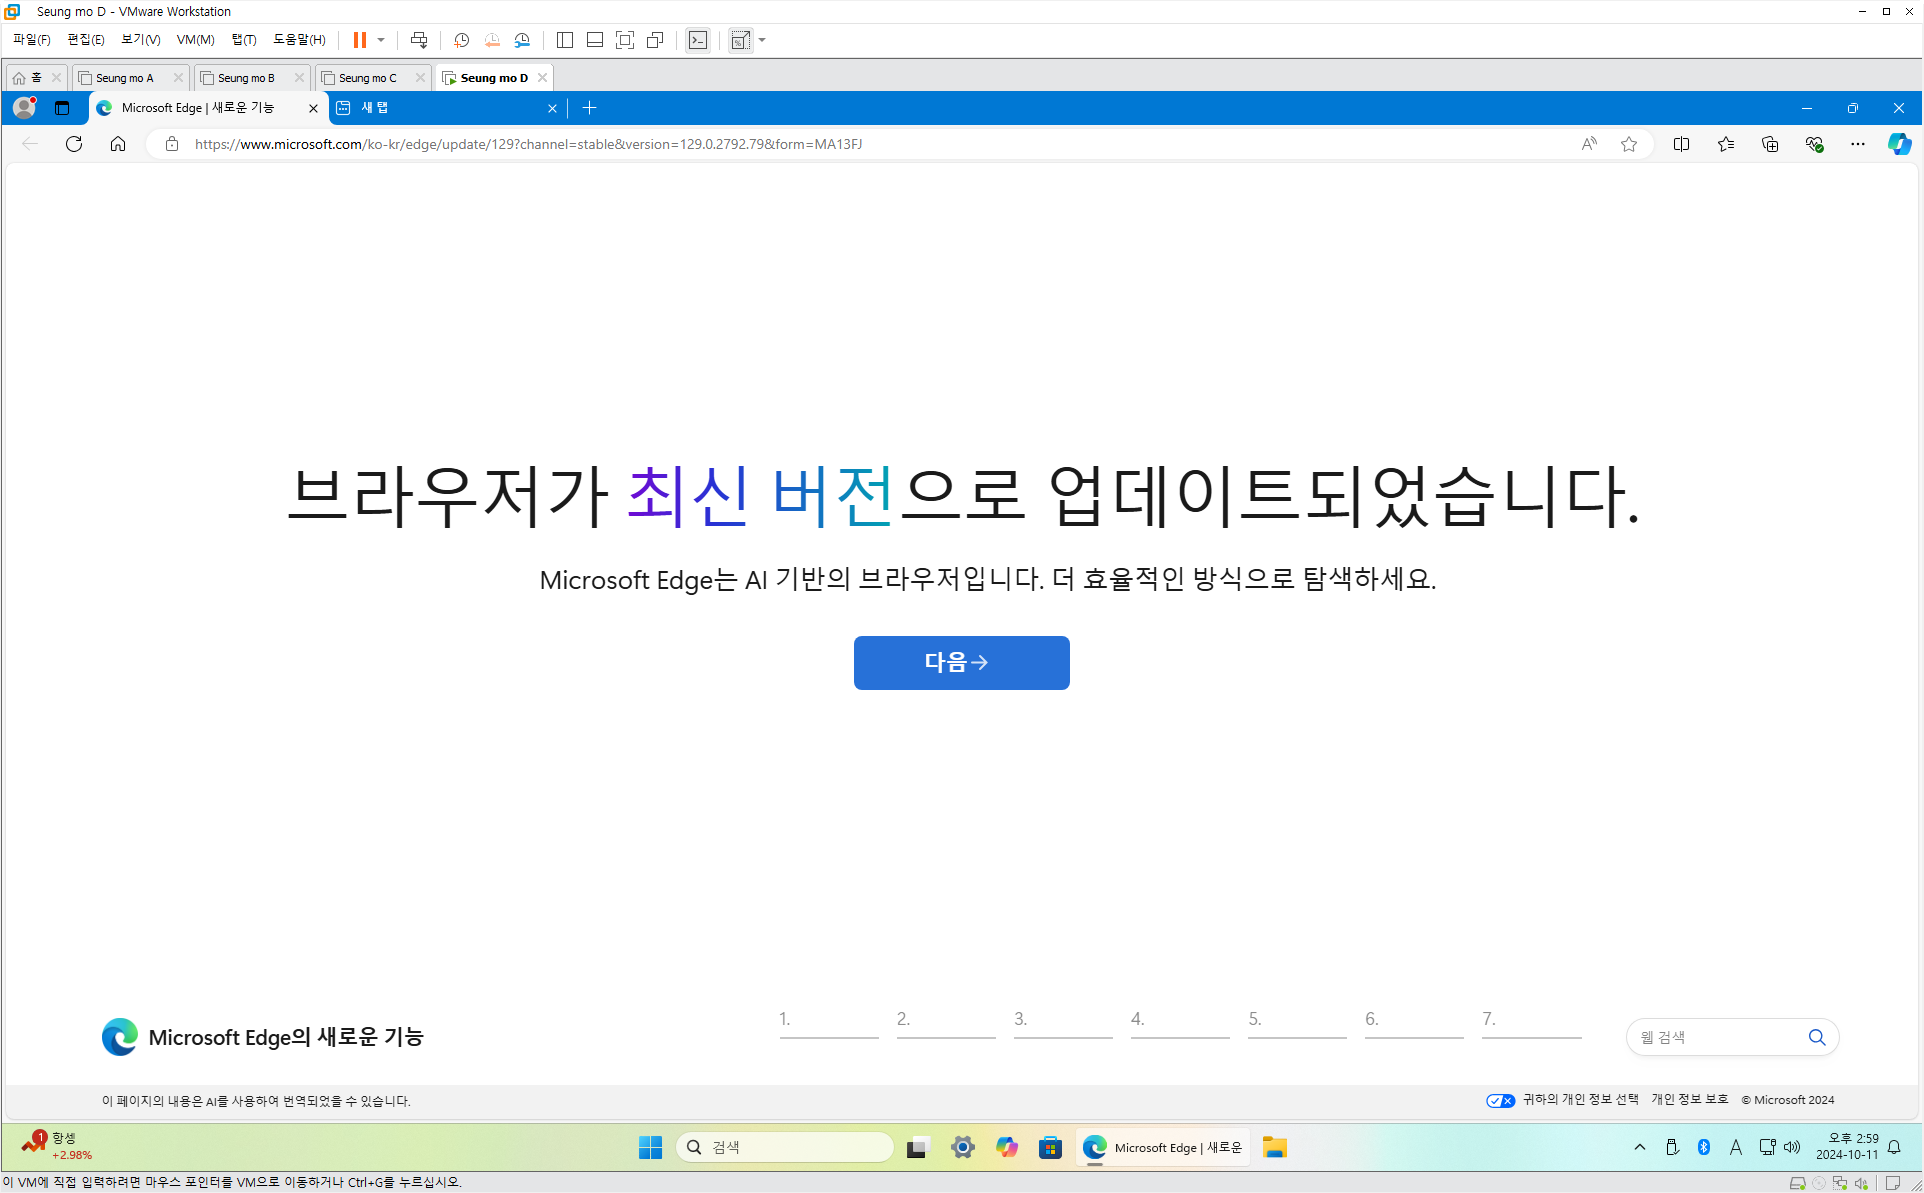Open Edge split screen view
1924x1193 pixels.
pyautogui.click(x=1681, y=144)
